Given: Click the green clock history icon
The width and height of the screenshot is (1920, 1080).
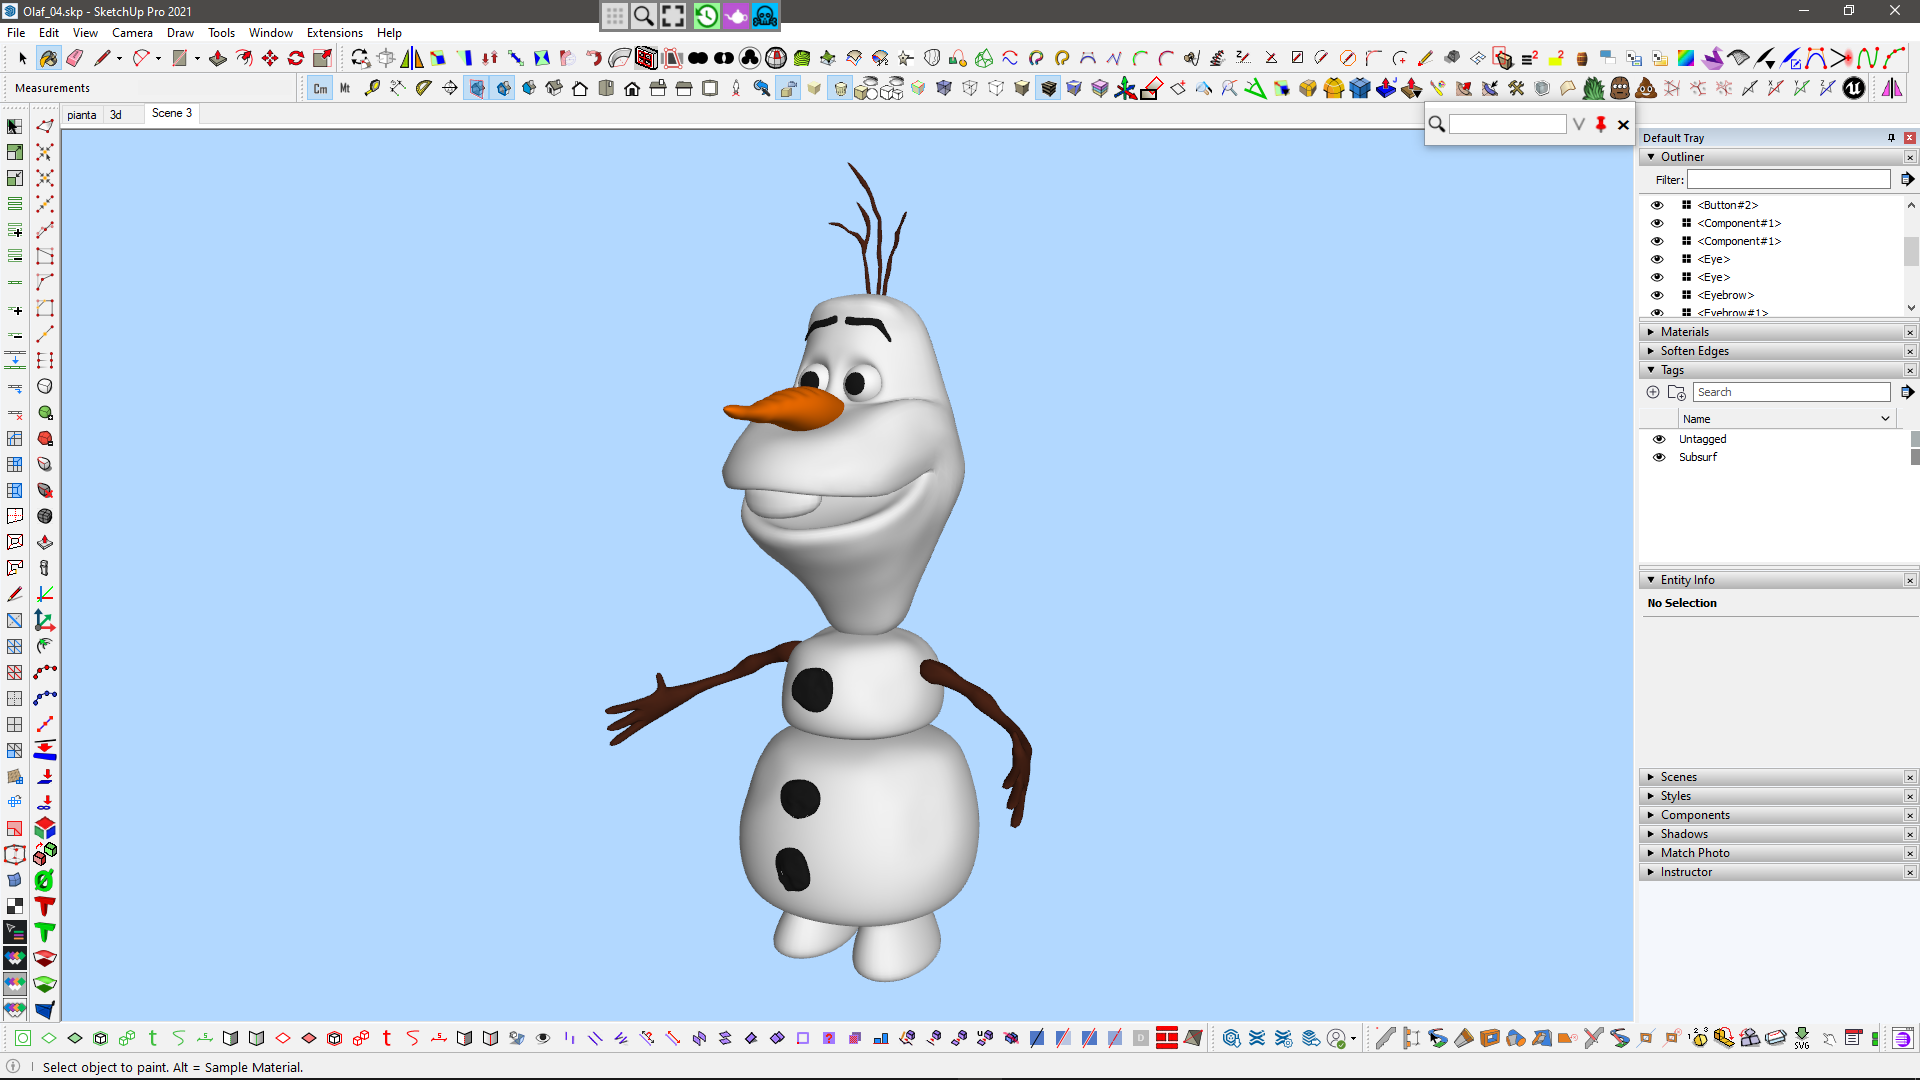Looking at the screenshot, I should coord(707,15).
